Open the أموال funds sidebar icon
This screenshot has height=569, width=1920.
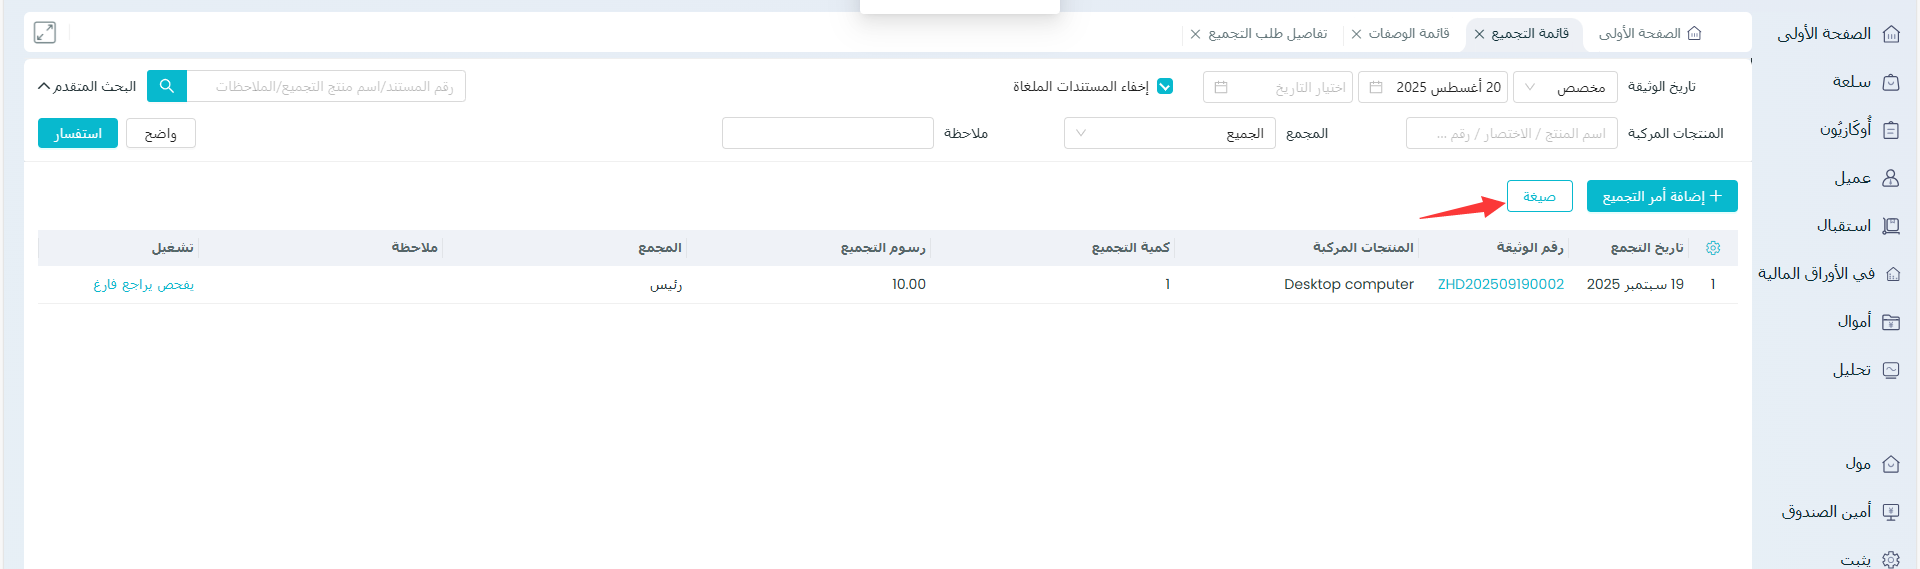1890,322
